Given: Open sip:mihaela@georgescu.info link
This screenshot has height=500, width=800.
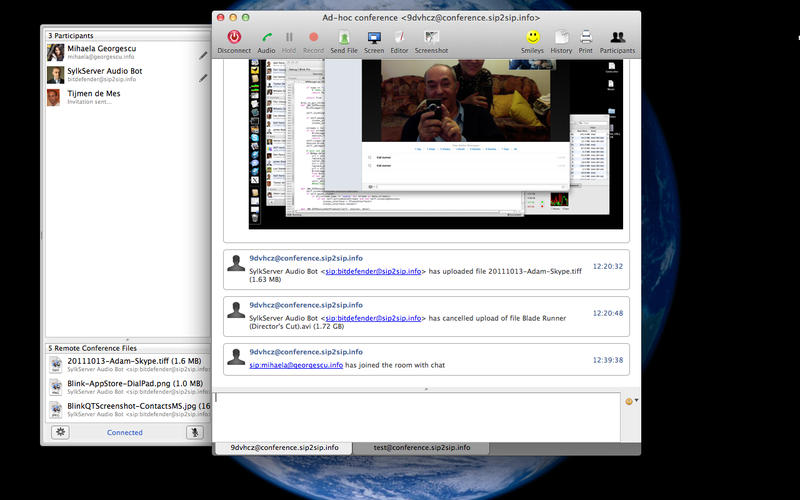Looking at the screenshot, I should click(296, 365).
